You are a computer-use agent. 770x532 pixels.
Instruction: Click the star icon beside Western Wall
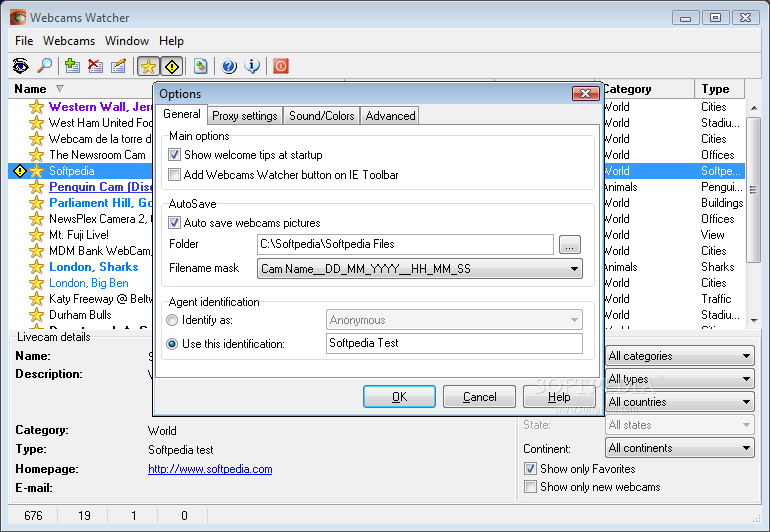tap(36, 107)
